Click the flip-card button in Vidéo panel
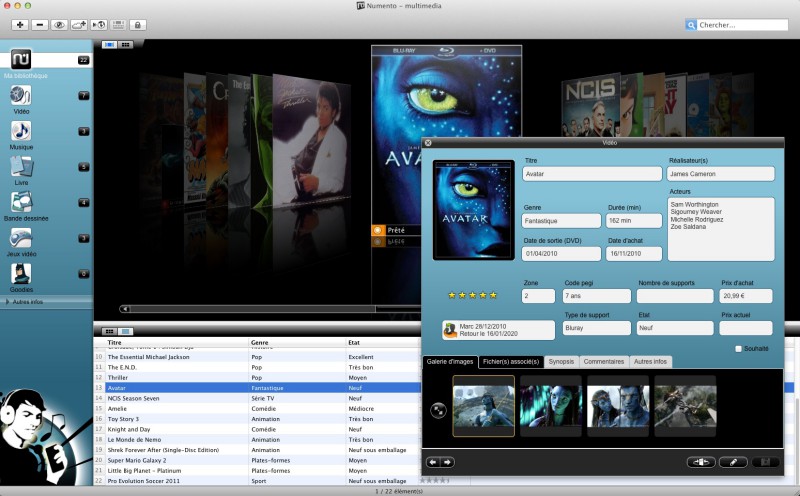Viewport: 800px width, 496px height. coord(701,462)
